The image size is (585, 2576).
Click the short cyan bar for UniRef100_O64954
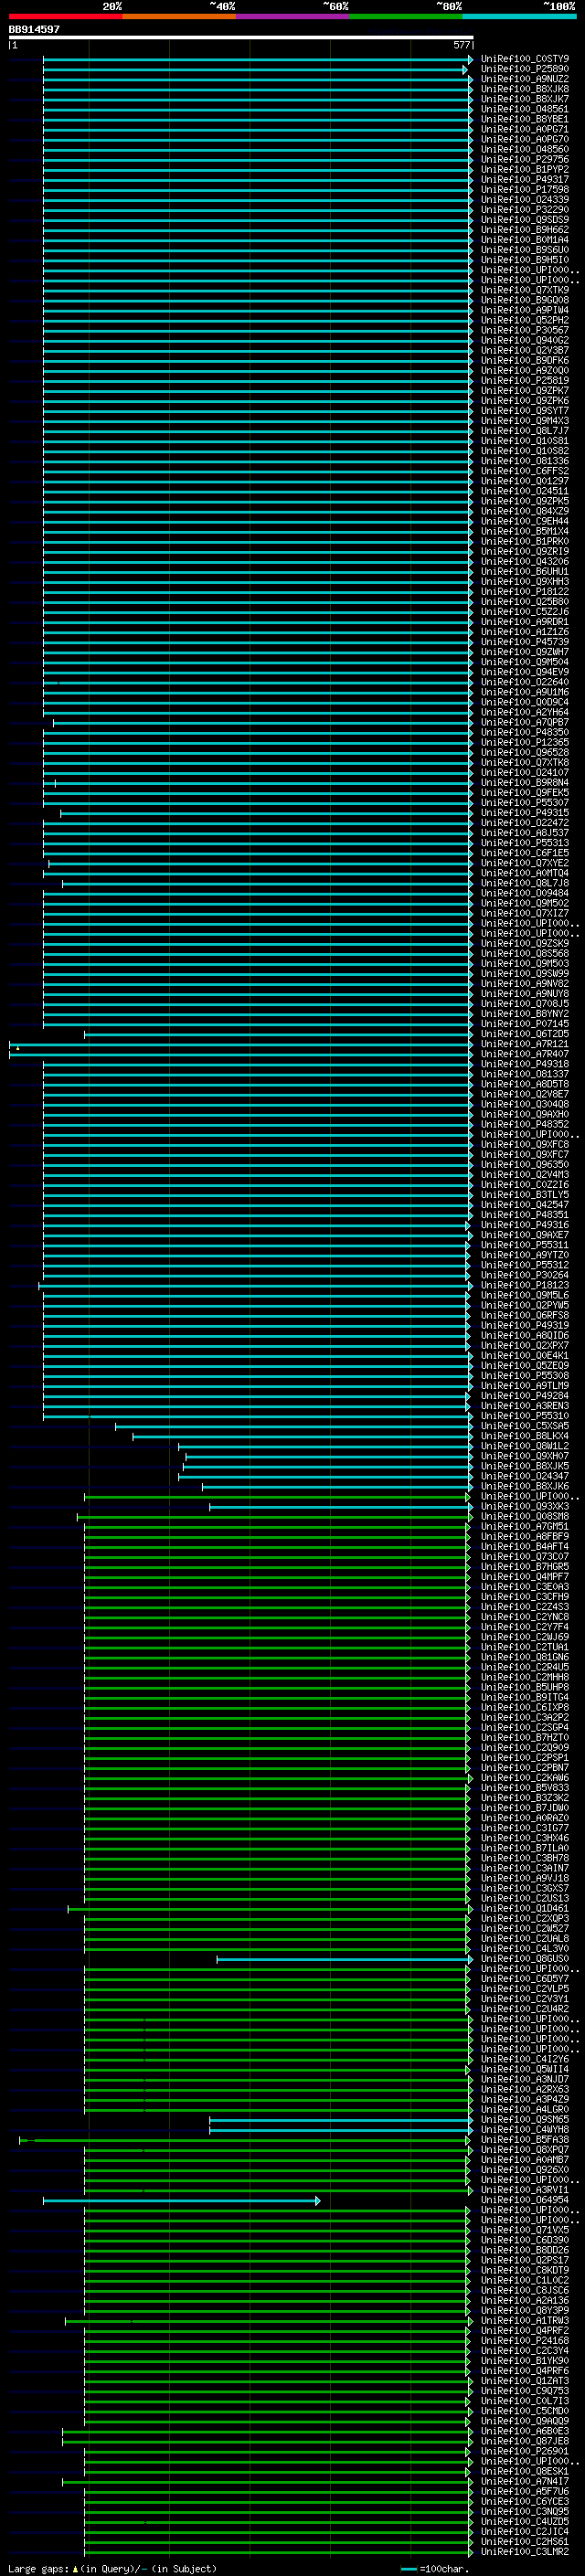coord(181,2200)
